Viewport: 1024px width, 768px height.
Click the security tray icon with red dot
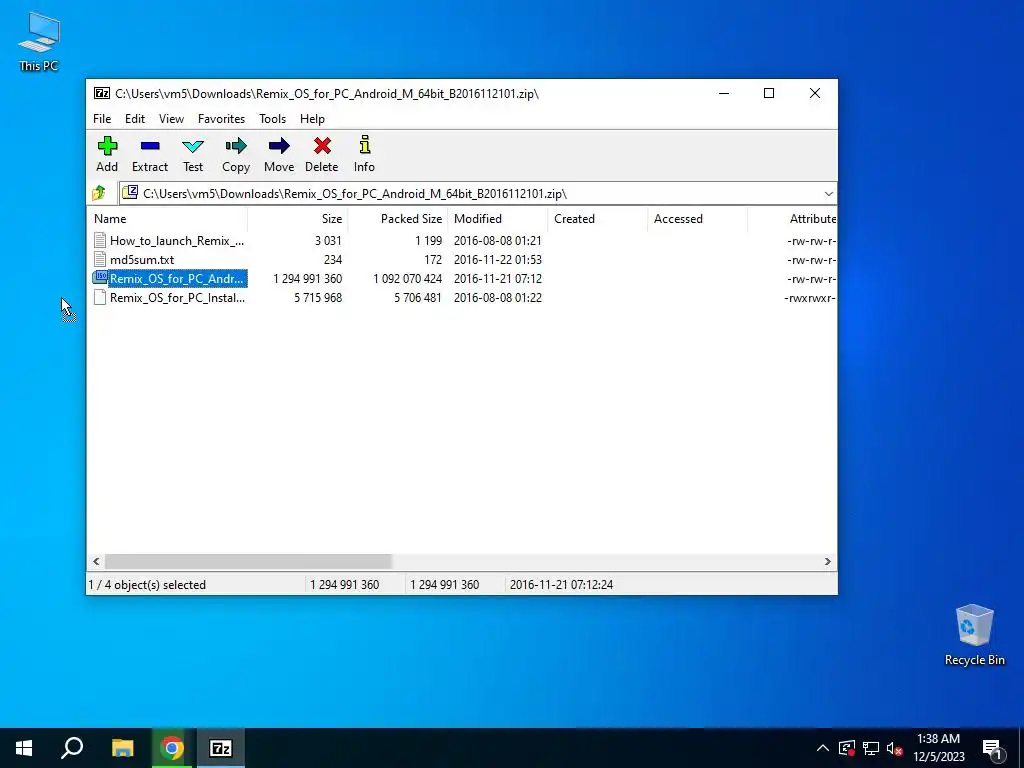point(846,748)
